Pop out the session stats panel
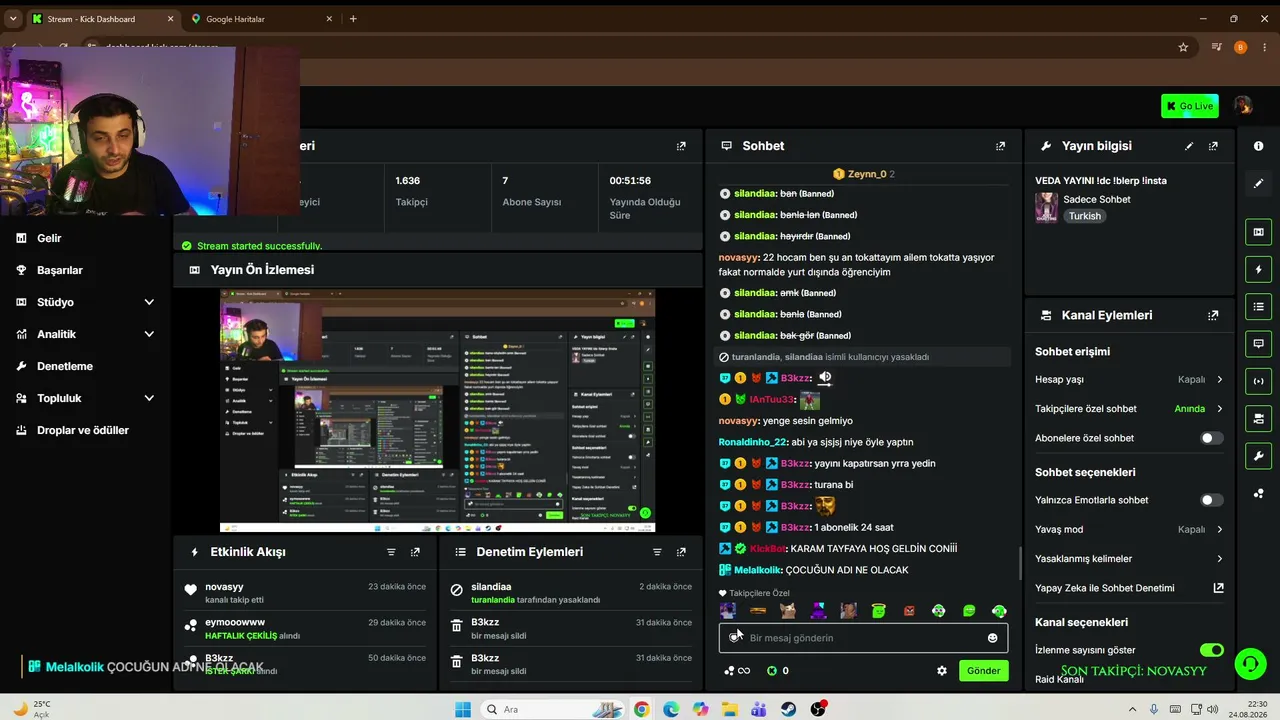The height and width of the screenshot is (720, 1280). [x=681, y=146]
